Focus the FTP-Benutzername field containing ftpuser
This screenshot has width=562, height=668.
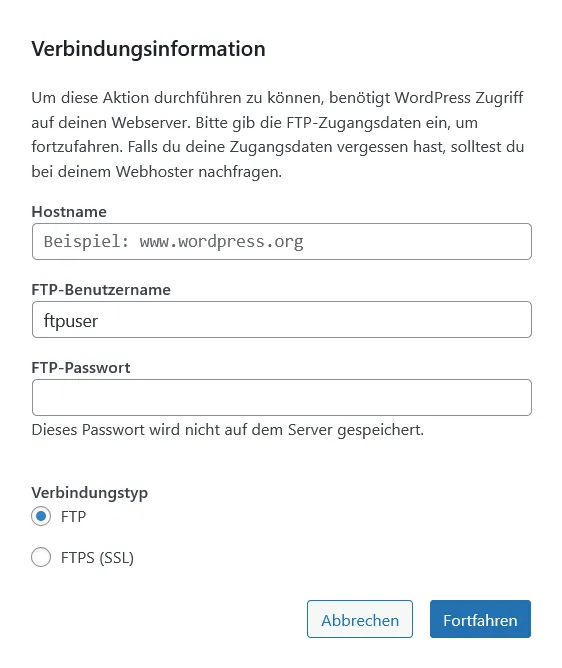(282, 320)
